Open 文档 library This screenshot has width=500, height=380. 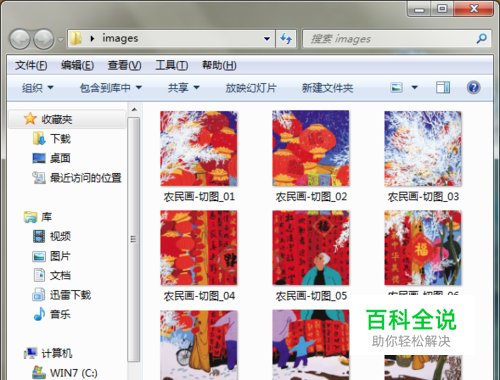pos(60,275)
